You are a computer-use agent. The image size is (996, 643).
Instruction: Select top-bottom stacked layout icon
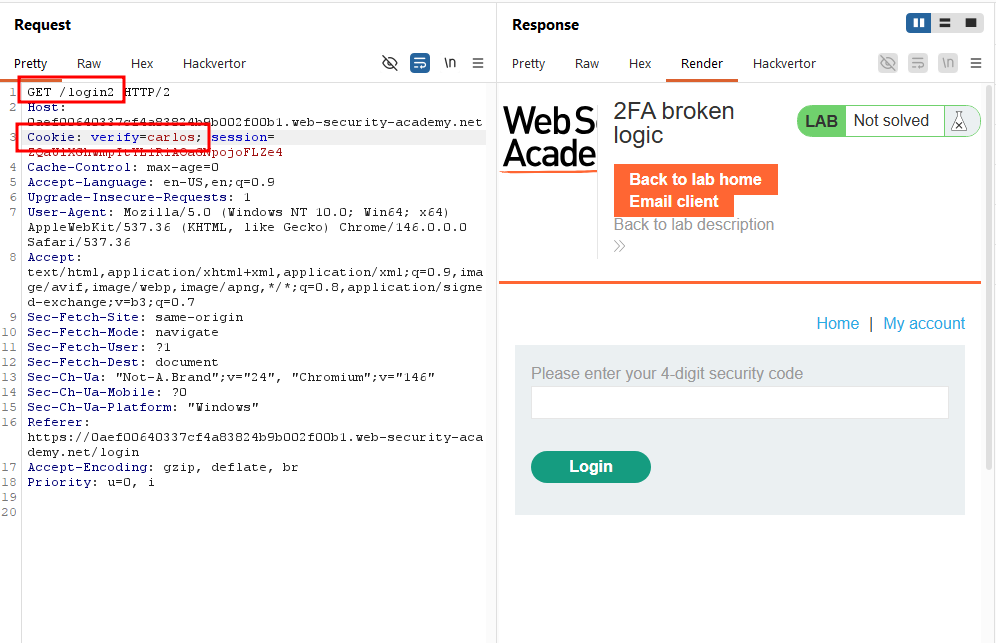pyautogui.click(x=945, y=23)
